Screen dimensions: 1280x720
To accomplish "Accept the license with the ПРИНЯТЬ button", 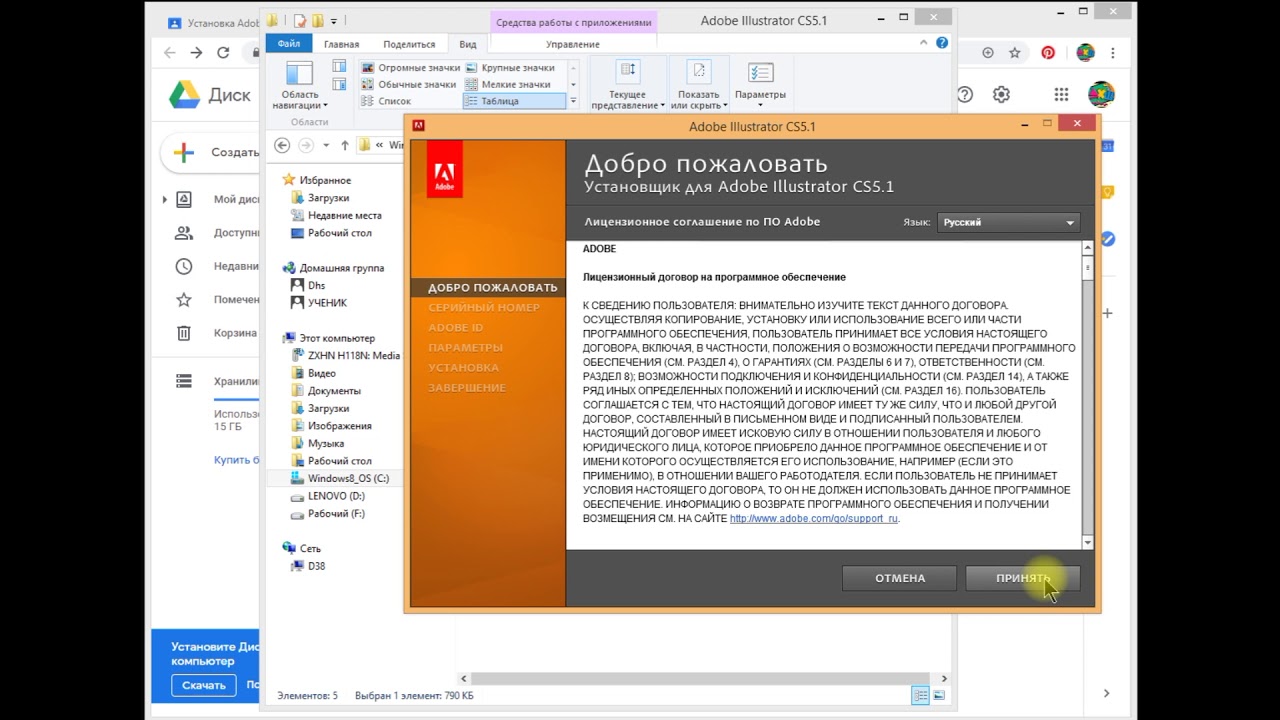I will tap(1022, 578).
